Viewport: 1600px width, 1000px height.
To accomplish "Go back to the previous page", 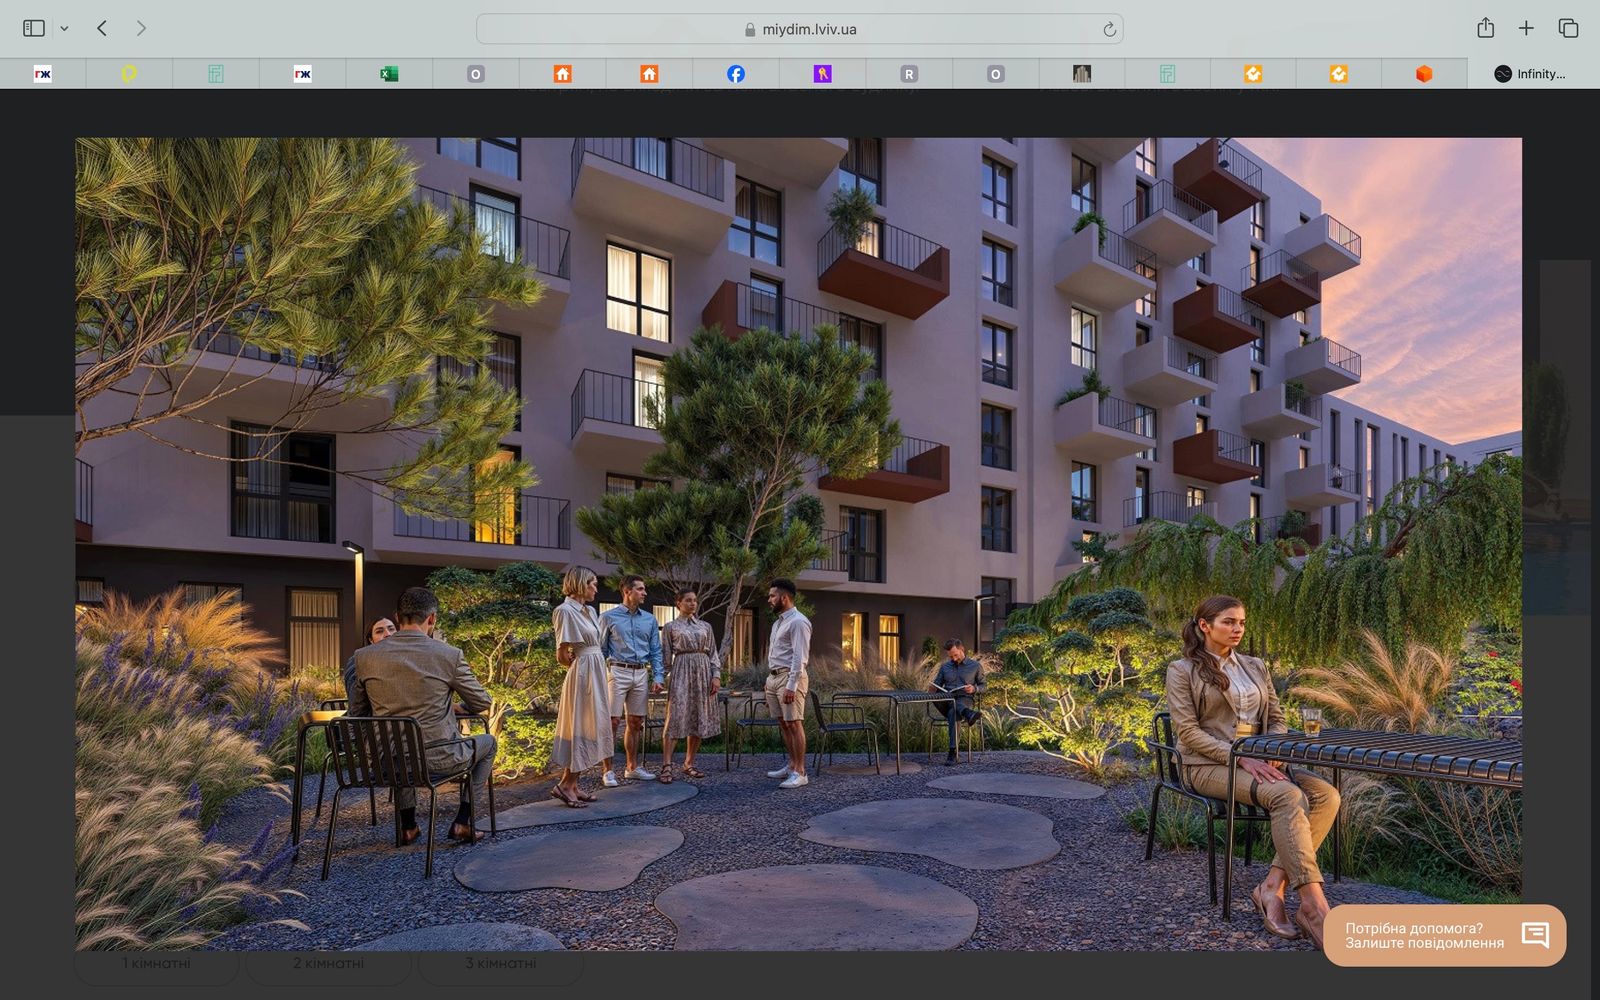I will point(102,28).
